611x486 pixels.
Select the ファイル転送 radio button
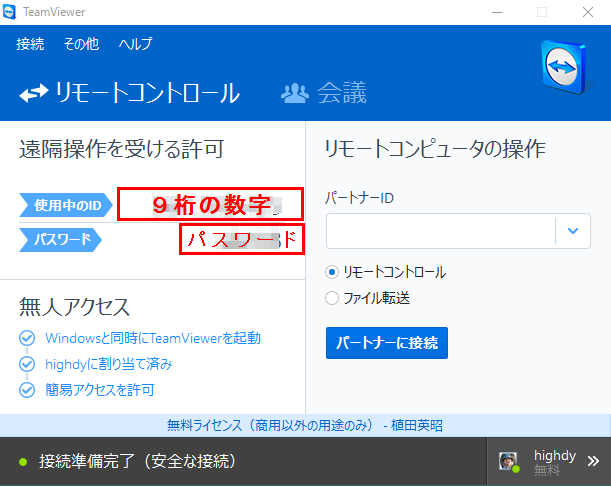[332, 298]
